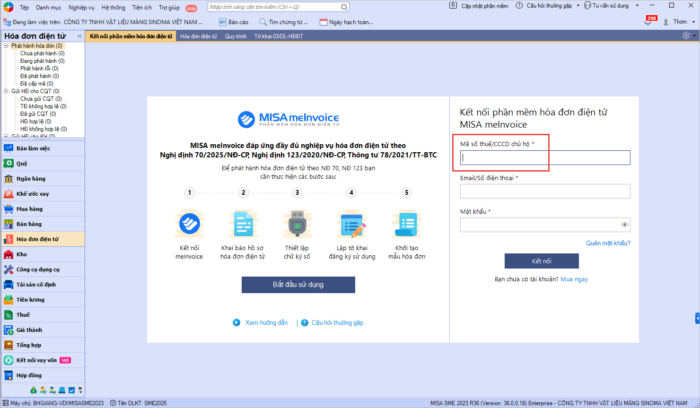This screenshot has width=700, height=408.
Task: Click the Bắt đầu sử dụng button
Action: click(x=298, y=285)
